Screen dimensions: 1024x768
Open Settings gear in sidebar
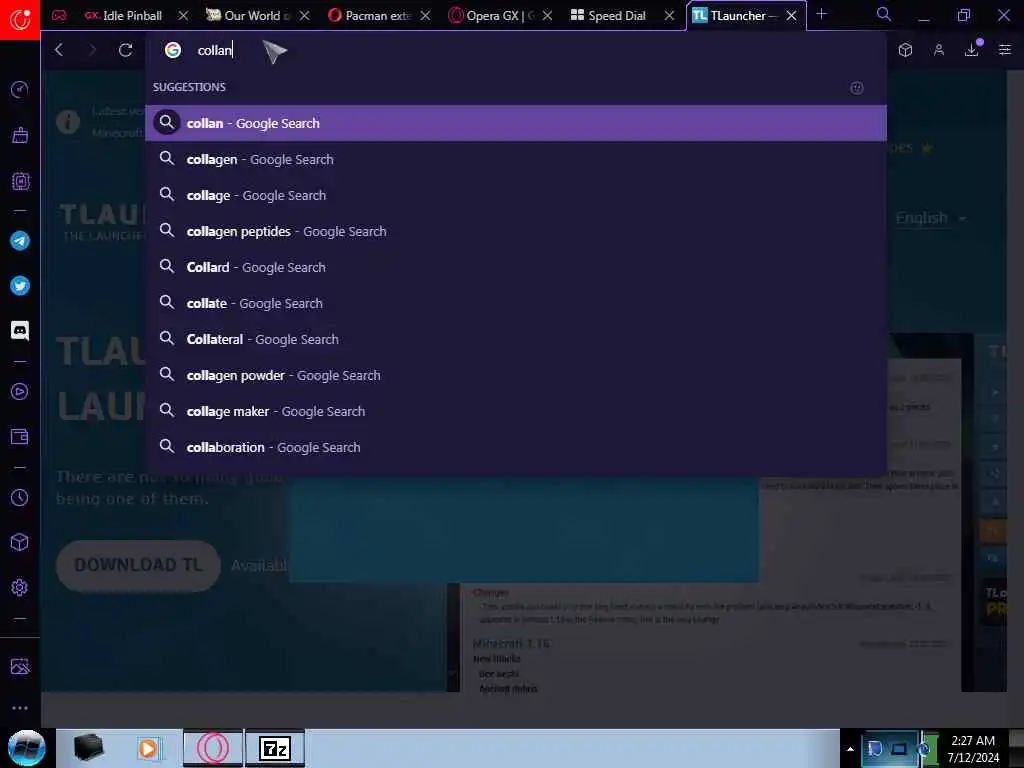tap(20, 587)
